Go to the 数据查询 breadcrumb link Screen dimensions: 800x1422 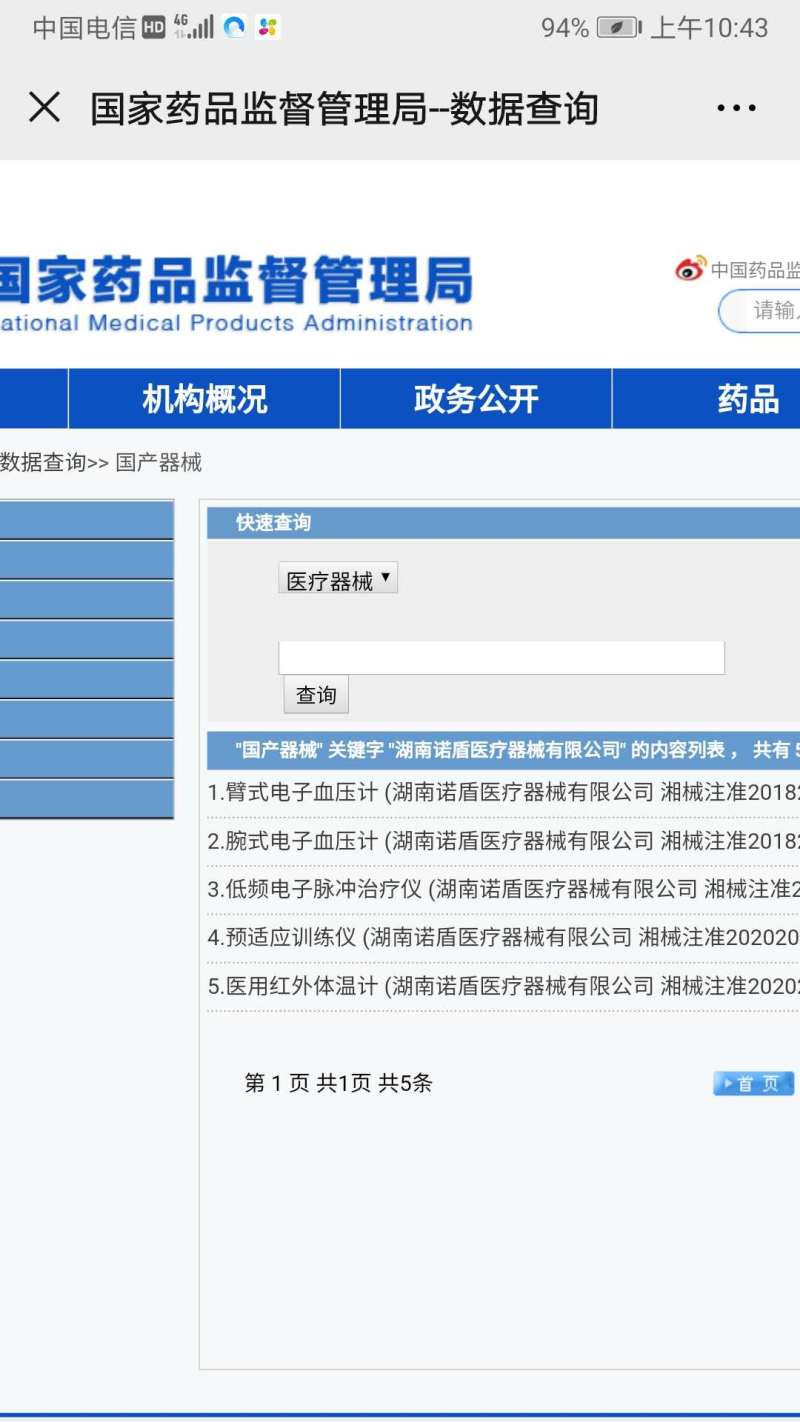click(42, 462)
